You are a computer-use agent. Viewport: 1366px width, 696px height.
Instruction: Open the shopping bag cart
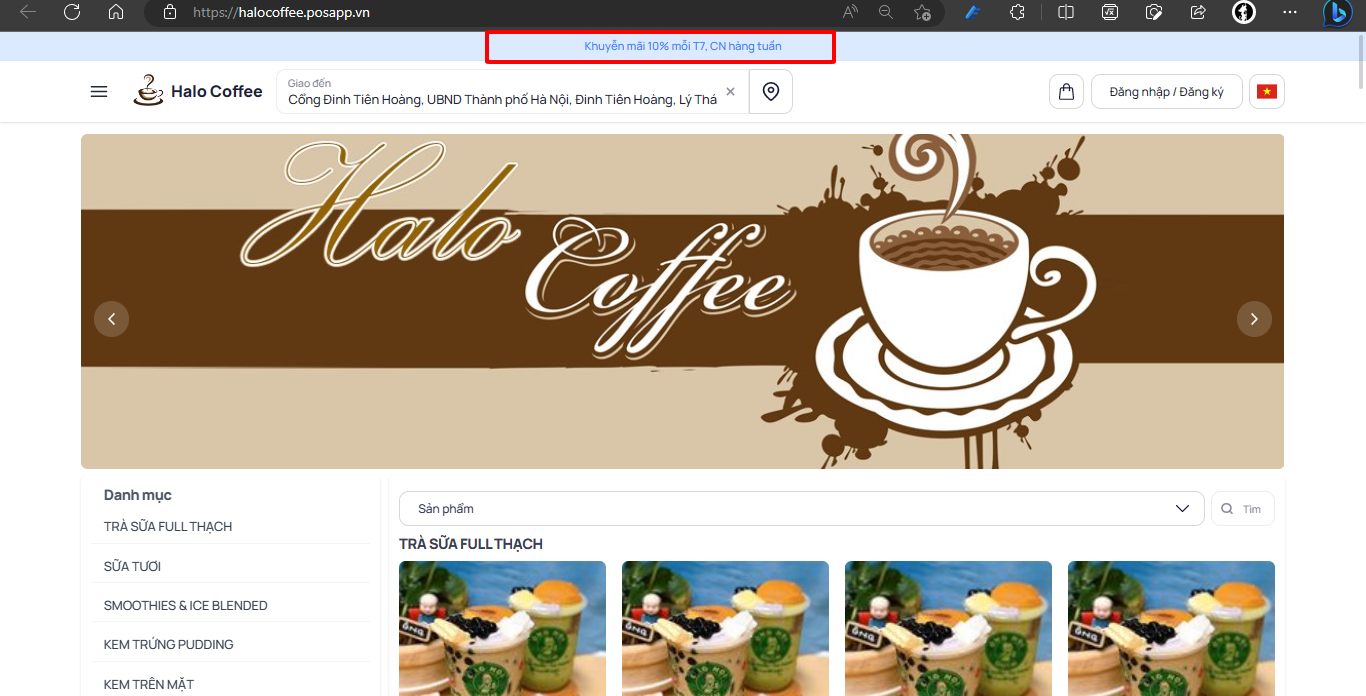click(1066, 92)
